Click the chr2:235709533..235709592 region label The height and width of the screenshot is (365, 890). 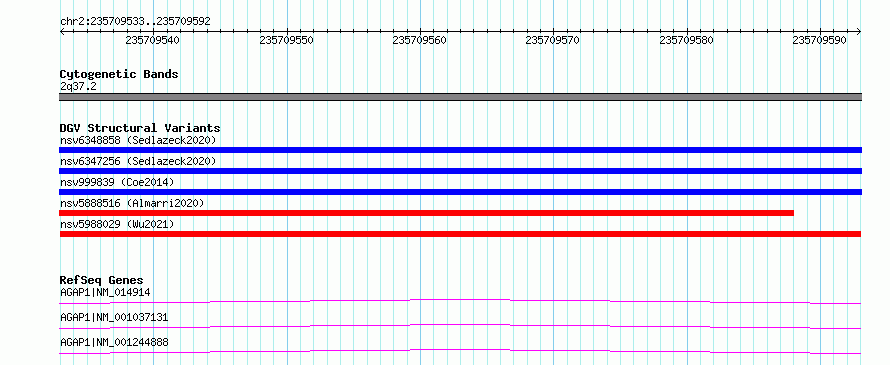pos(135,22)
